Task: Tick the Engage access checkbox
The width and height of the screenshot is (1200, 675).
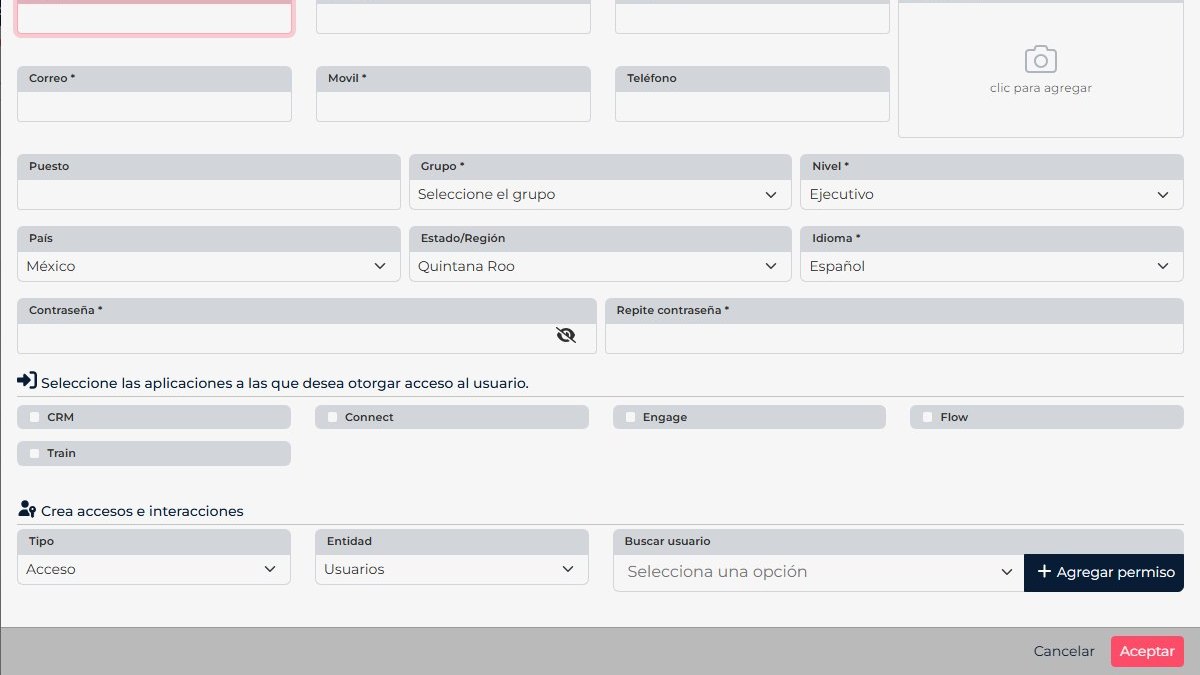Action: [631, 417]
